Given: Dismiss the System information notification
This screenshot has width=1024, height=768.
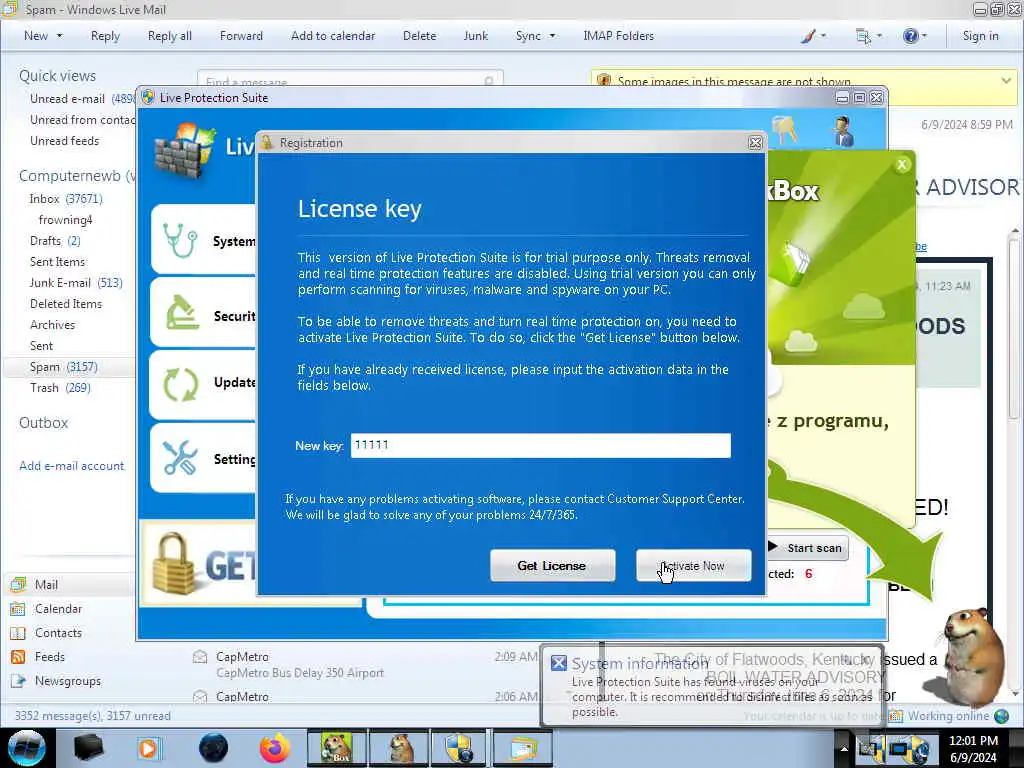Looking at the screenshot, I should click(558, 663).
